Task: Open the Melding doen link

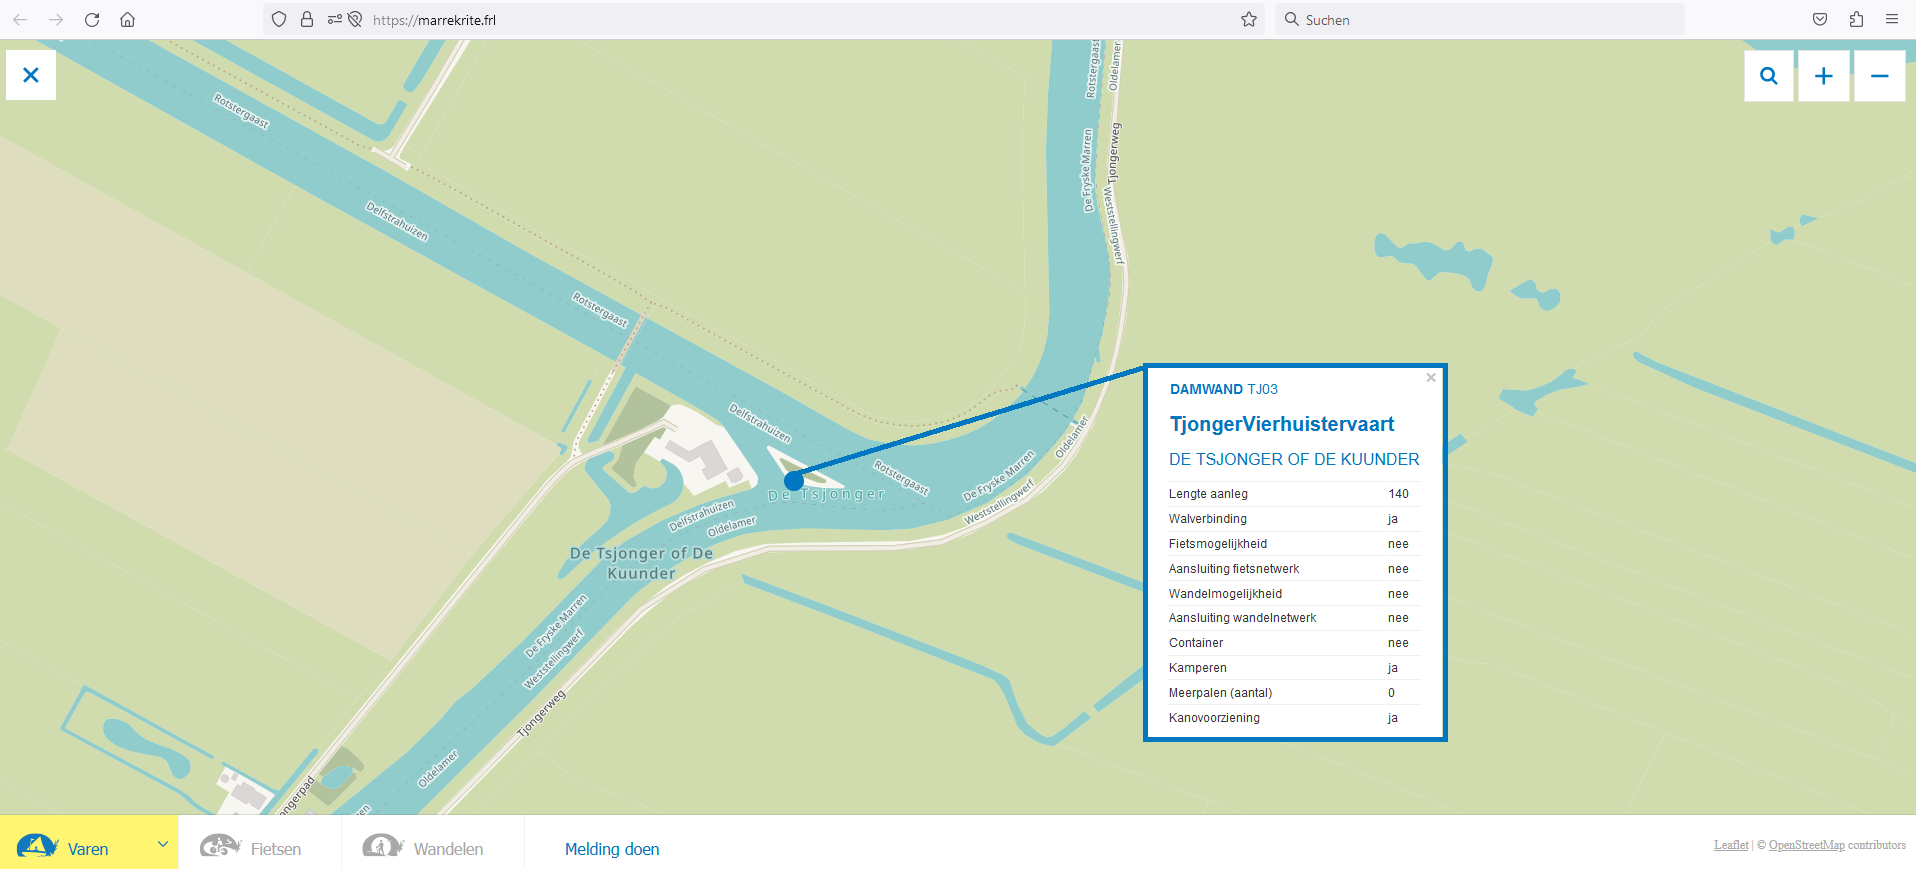Action: point(612,849)
